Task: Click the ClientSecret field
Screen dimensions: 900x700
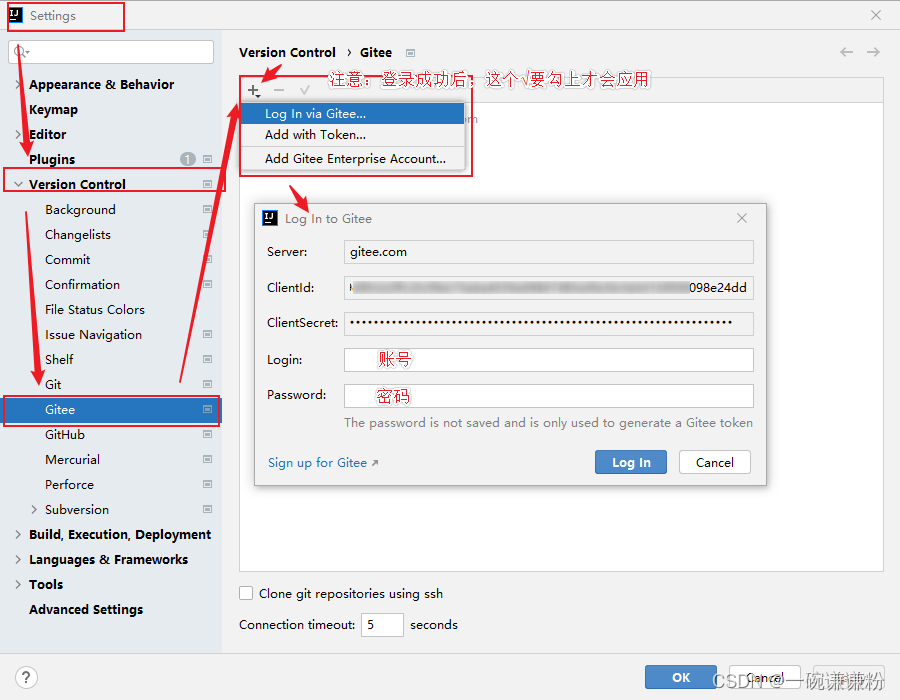Action: 549,324
